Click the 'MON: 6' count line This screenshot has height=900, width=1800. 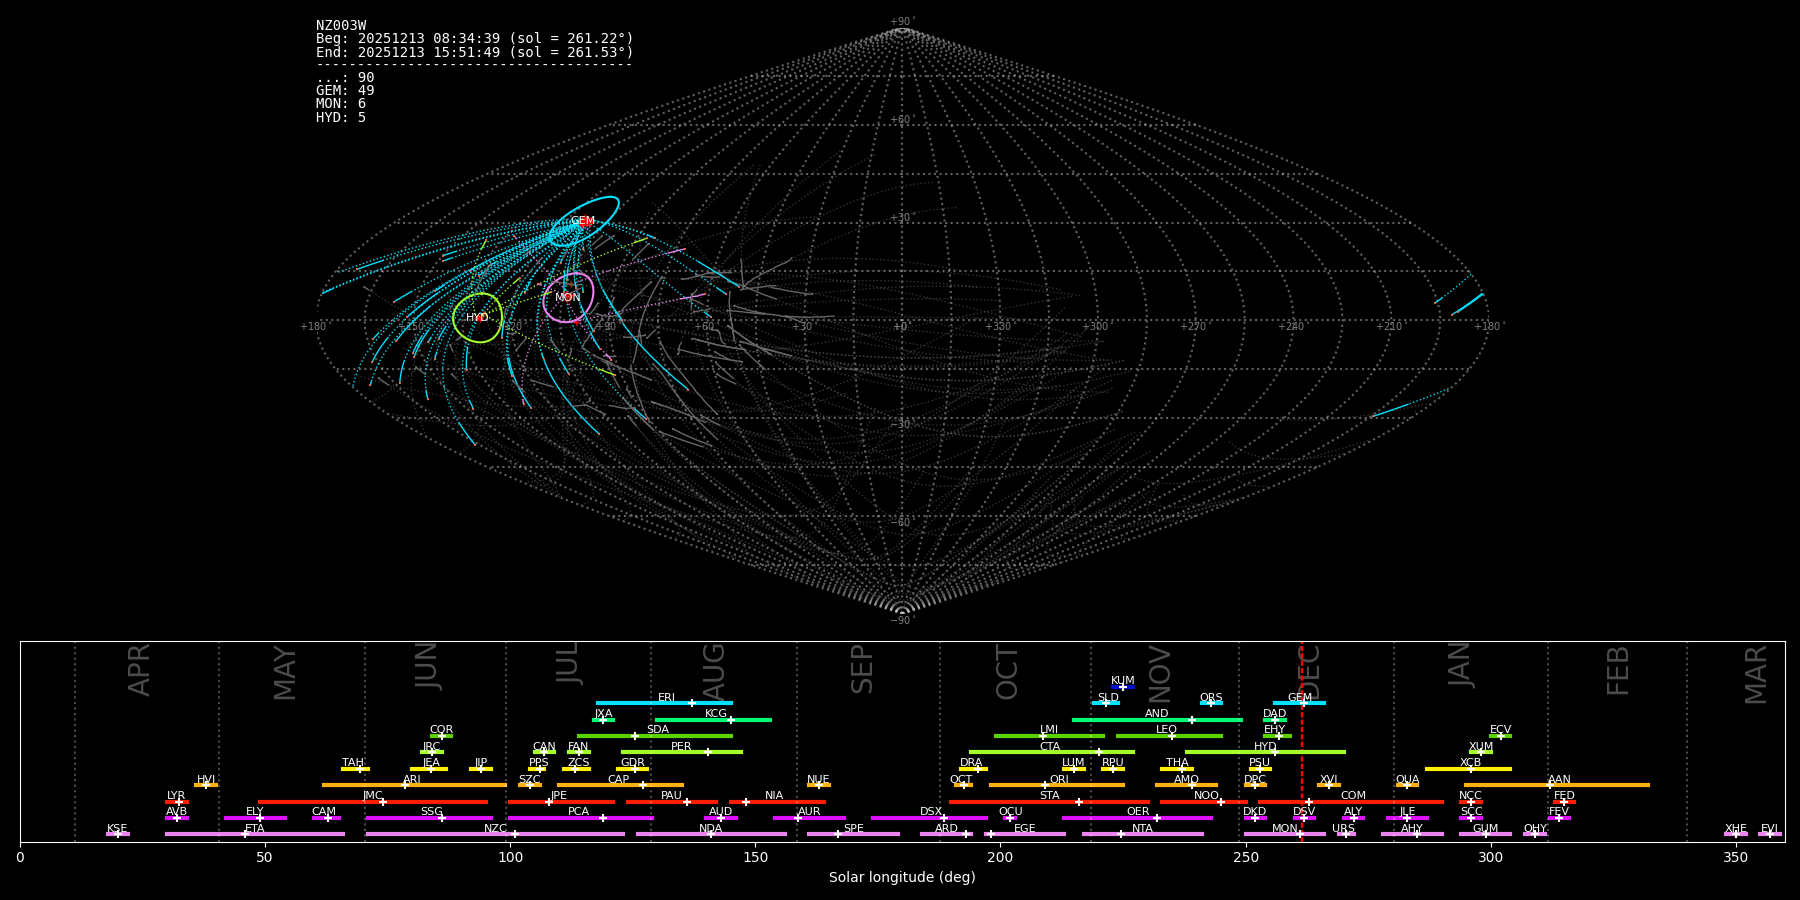pyautogui.click(x=341, y=104)
